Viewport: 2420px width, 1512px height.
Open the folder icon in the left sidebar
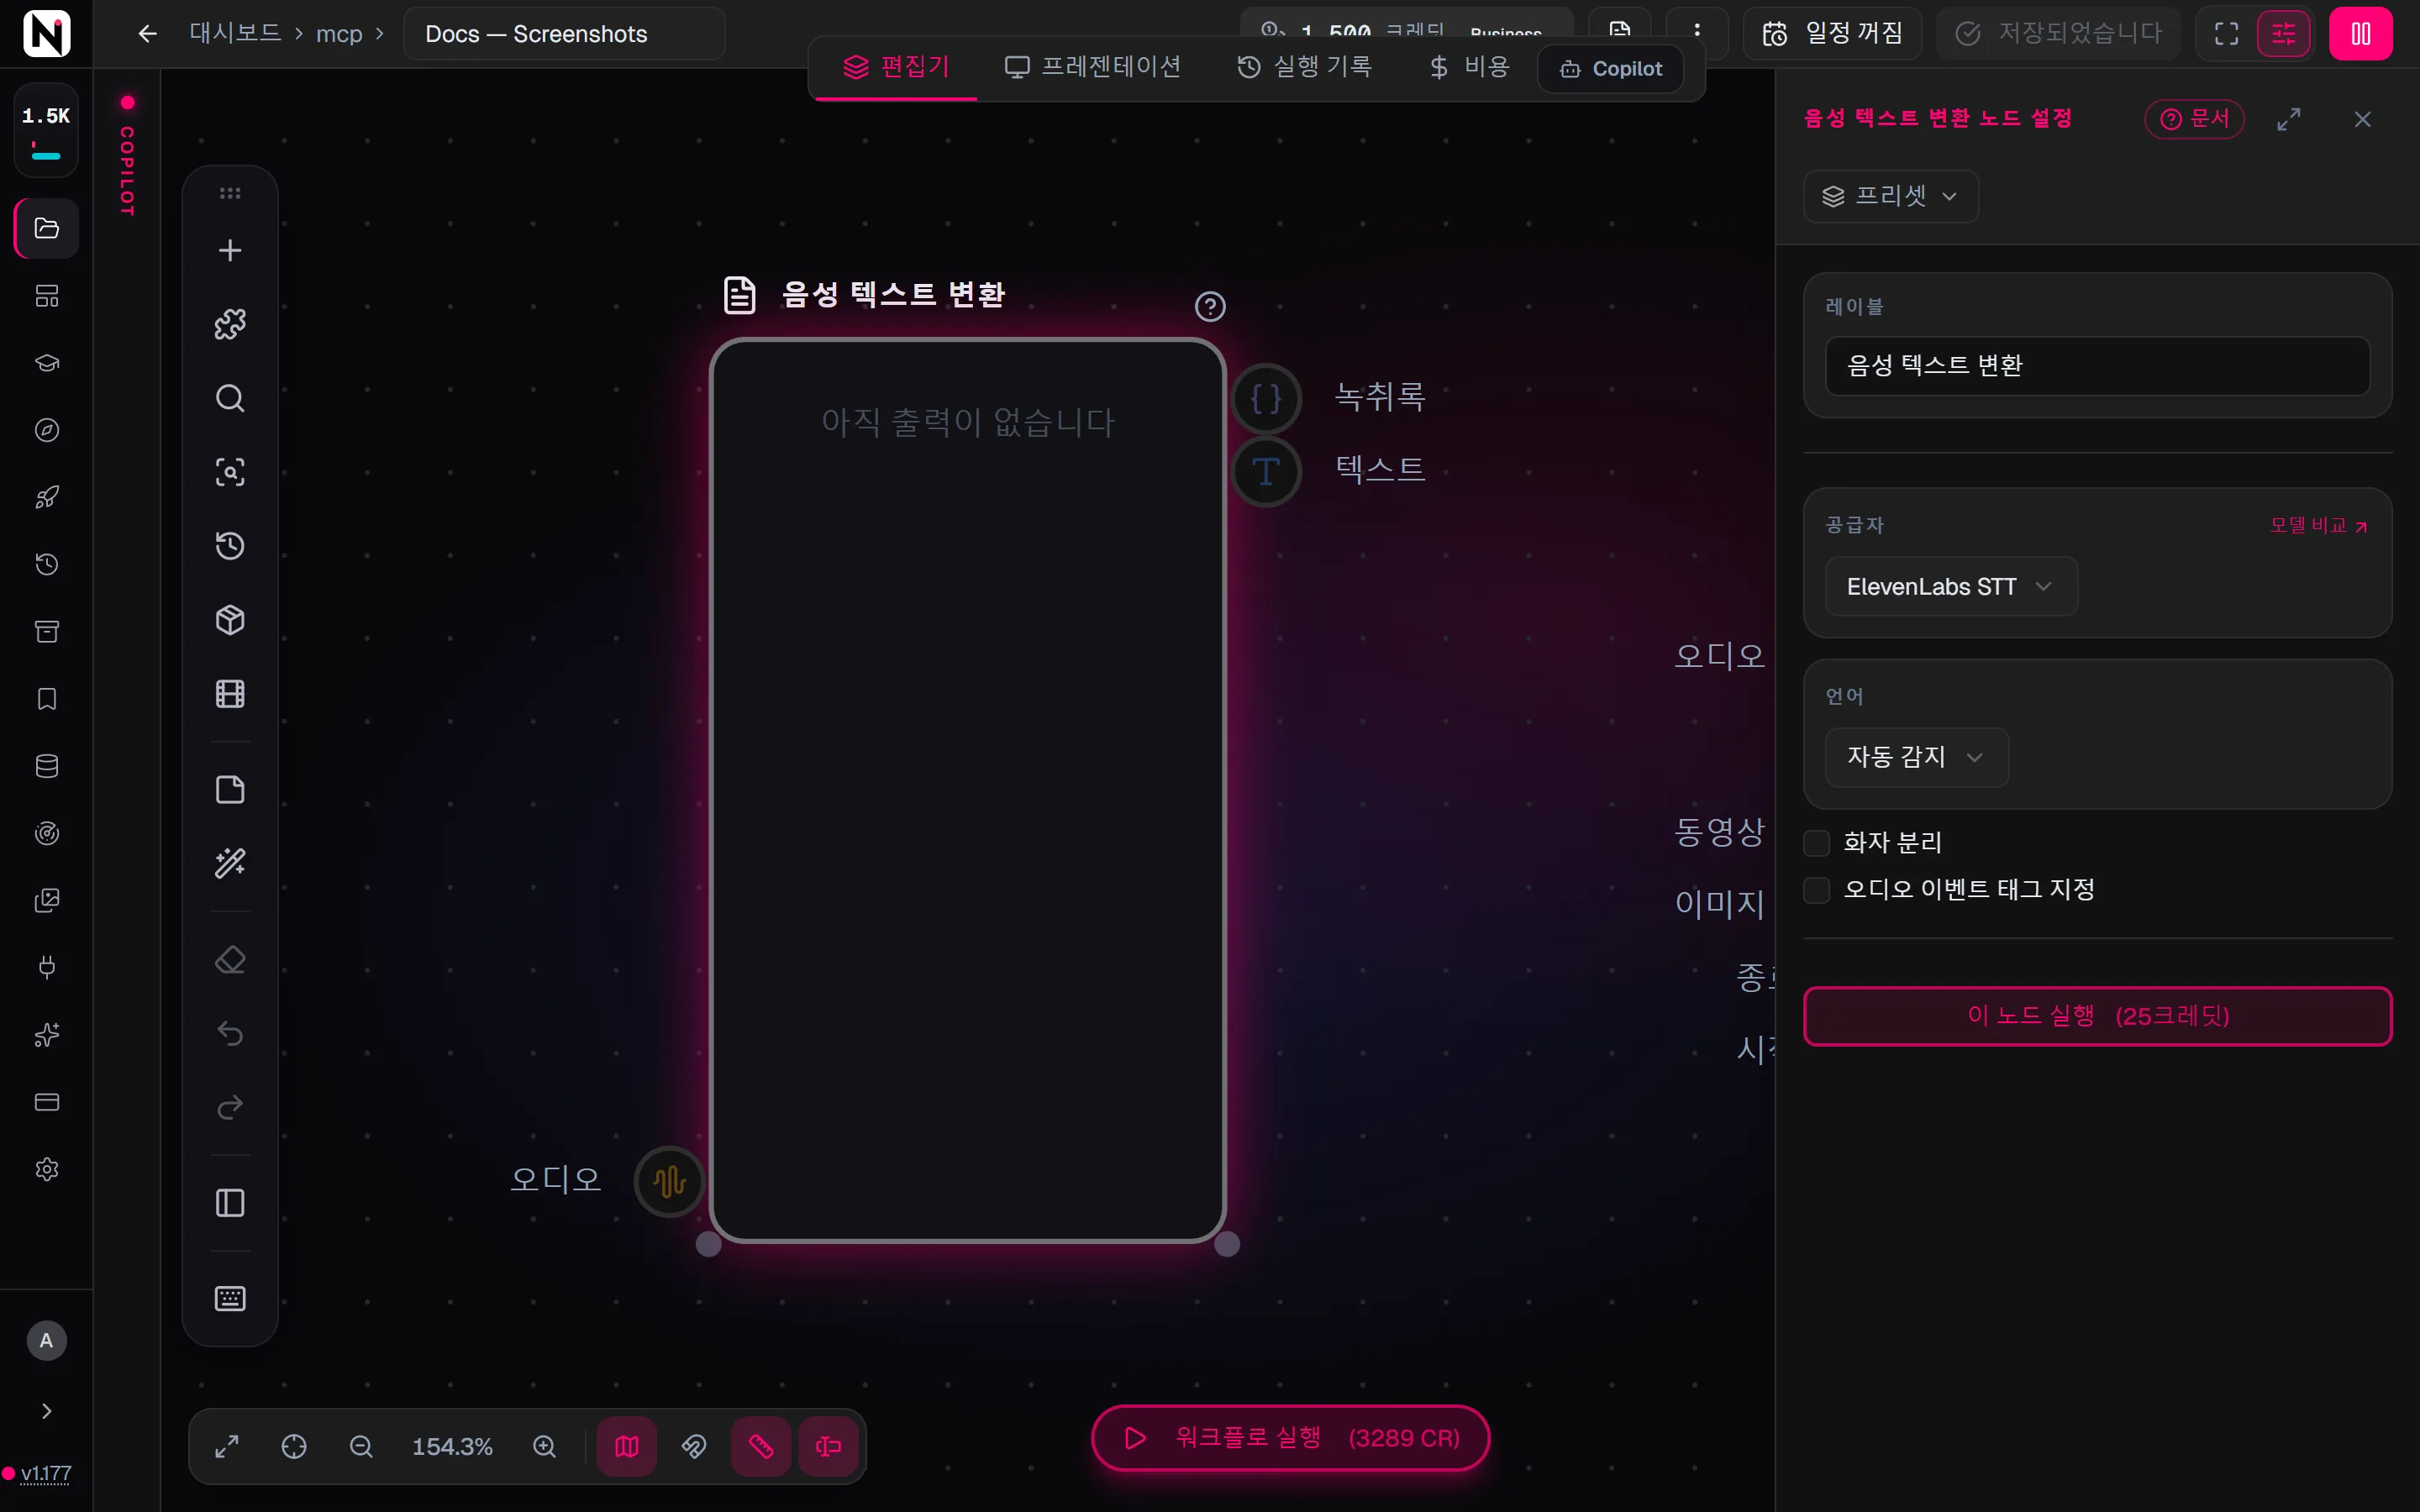[47, 228]
